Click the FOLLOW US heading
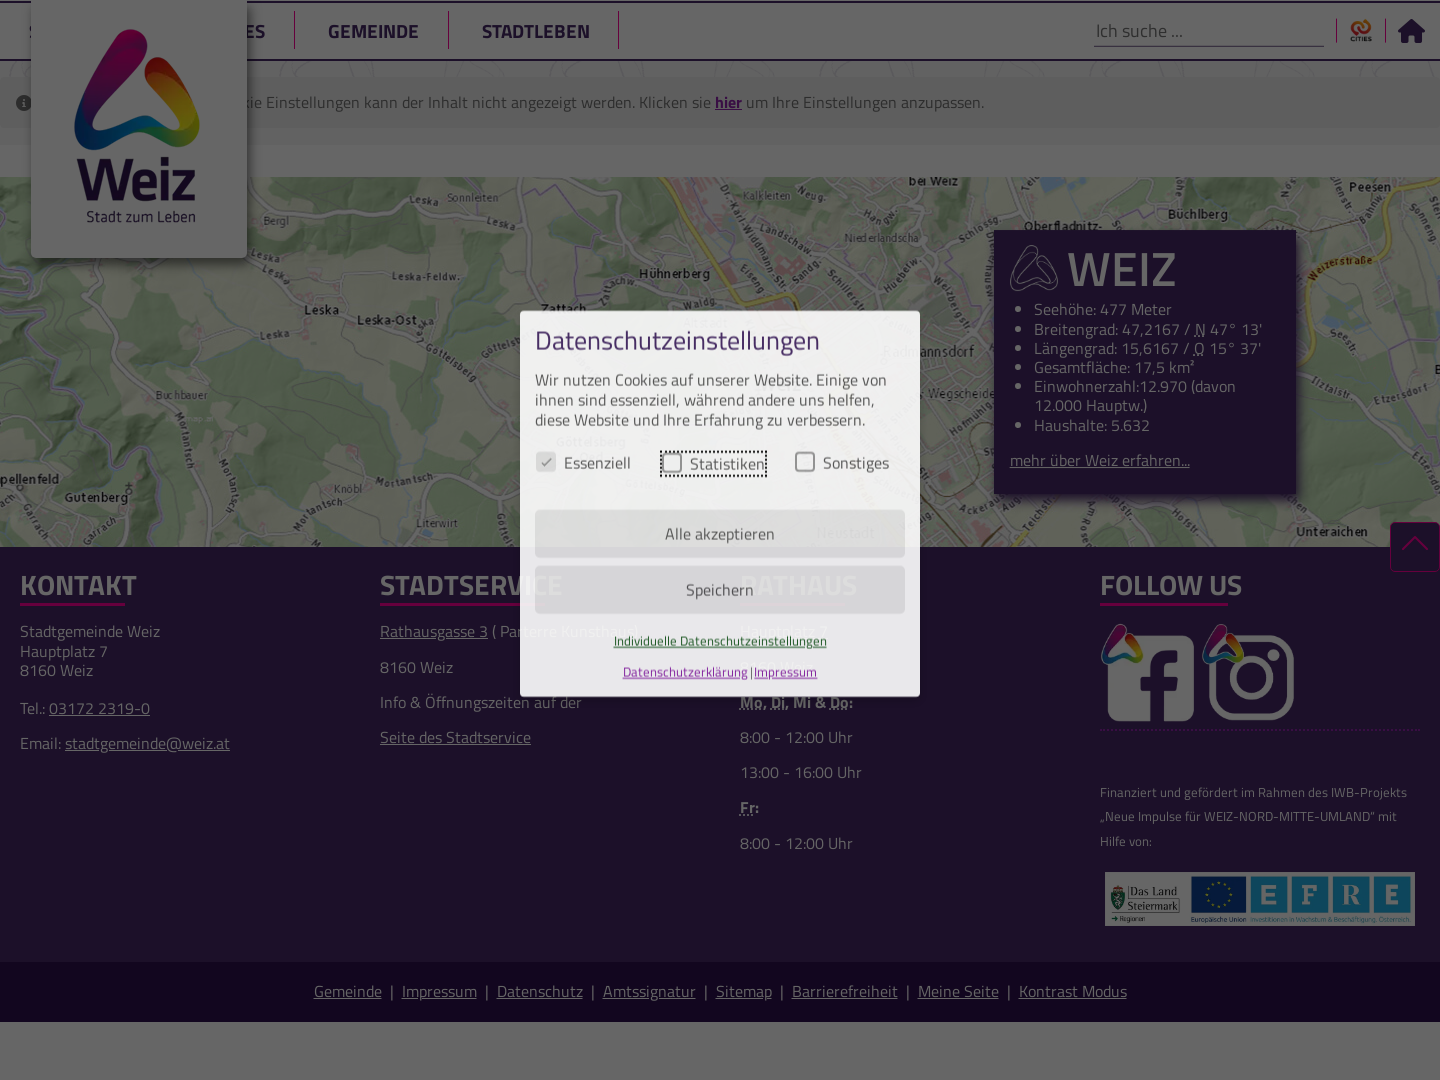 pos(1171,585)
